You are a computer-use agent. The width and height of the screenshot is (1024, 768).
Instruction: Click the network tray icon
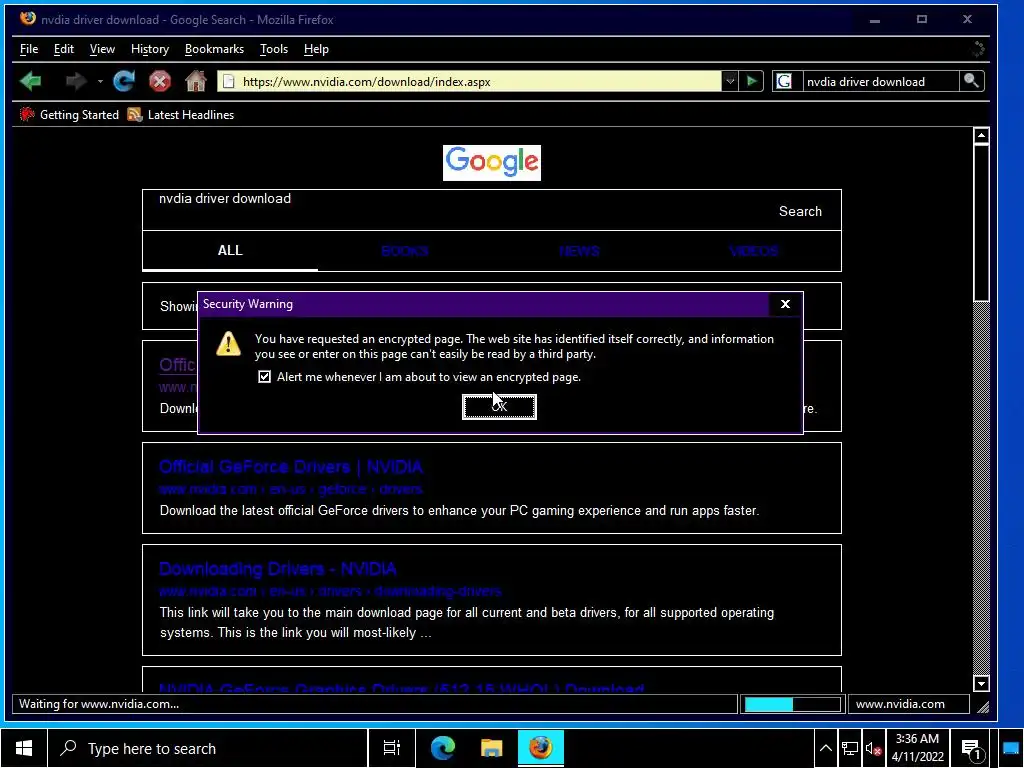(x=850, y=748)
